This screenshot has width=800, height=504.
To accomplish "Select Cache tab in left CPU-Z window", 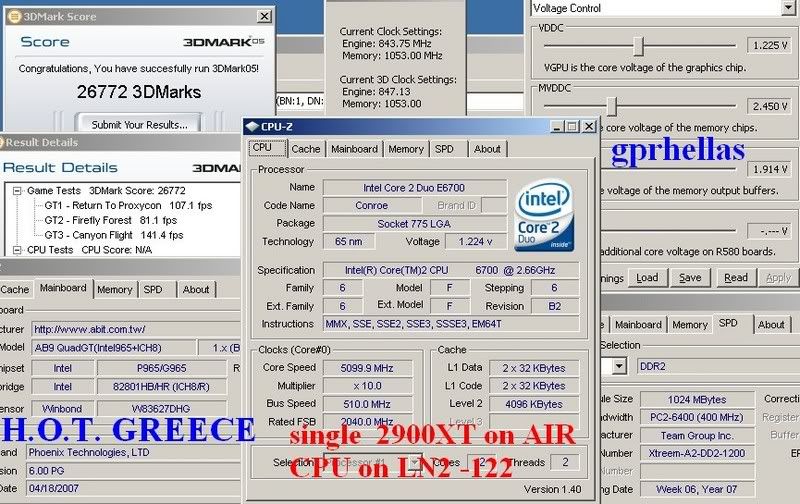I will pyautogui.click(x=15, y=290).
